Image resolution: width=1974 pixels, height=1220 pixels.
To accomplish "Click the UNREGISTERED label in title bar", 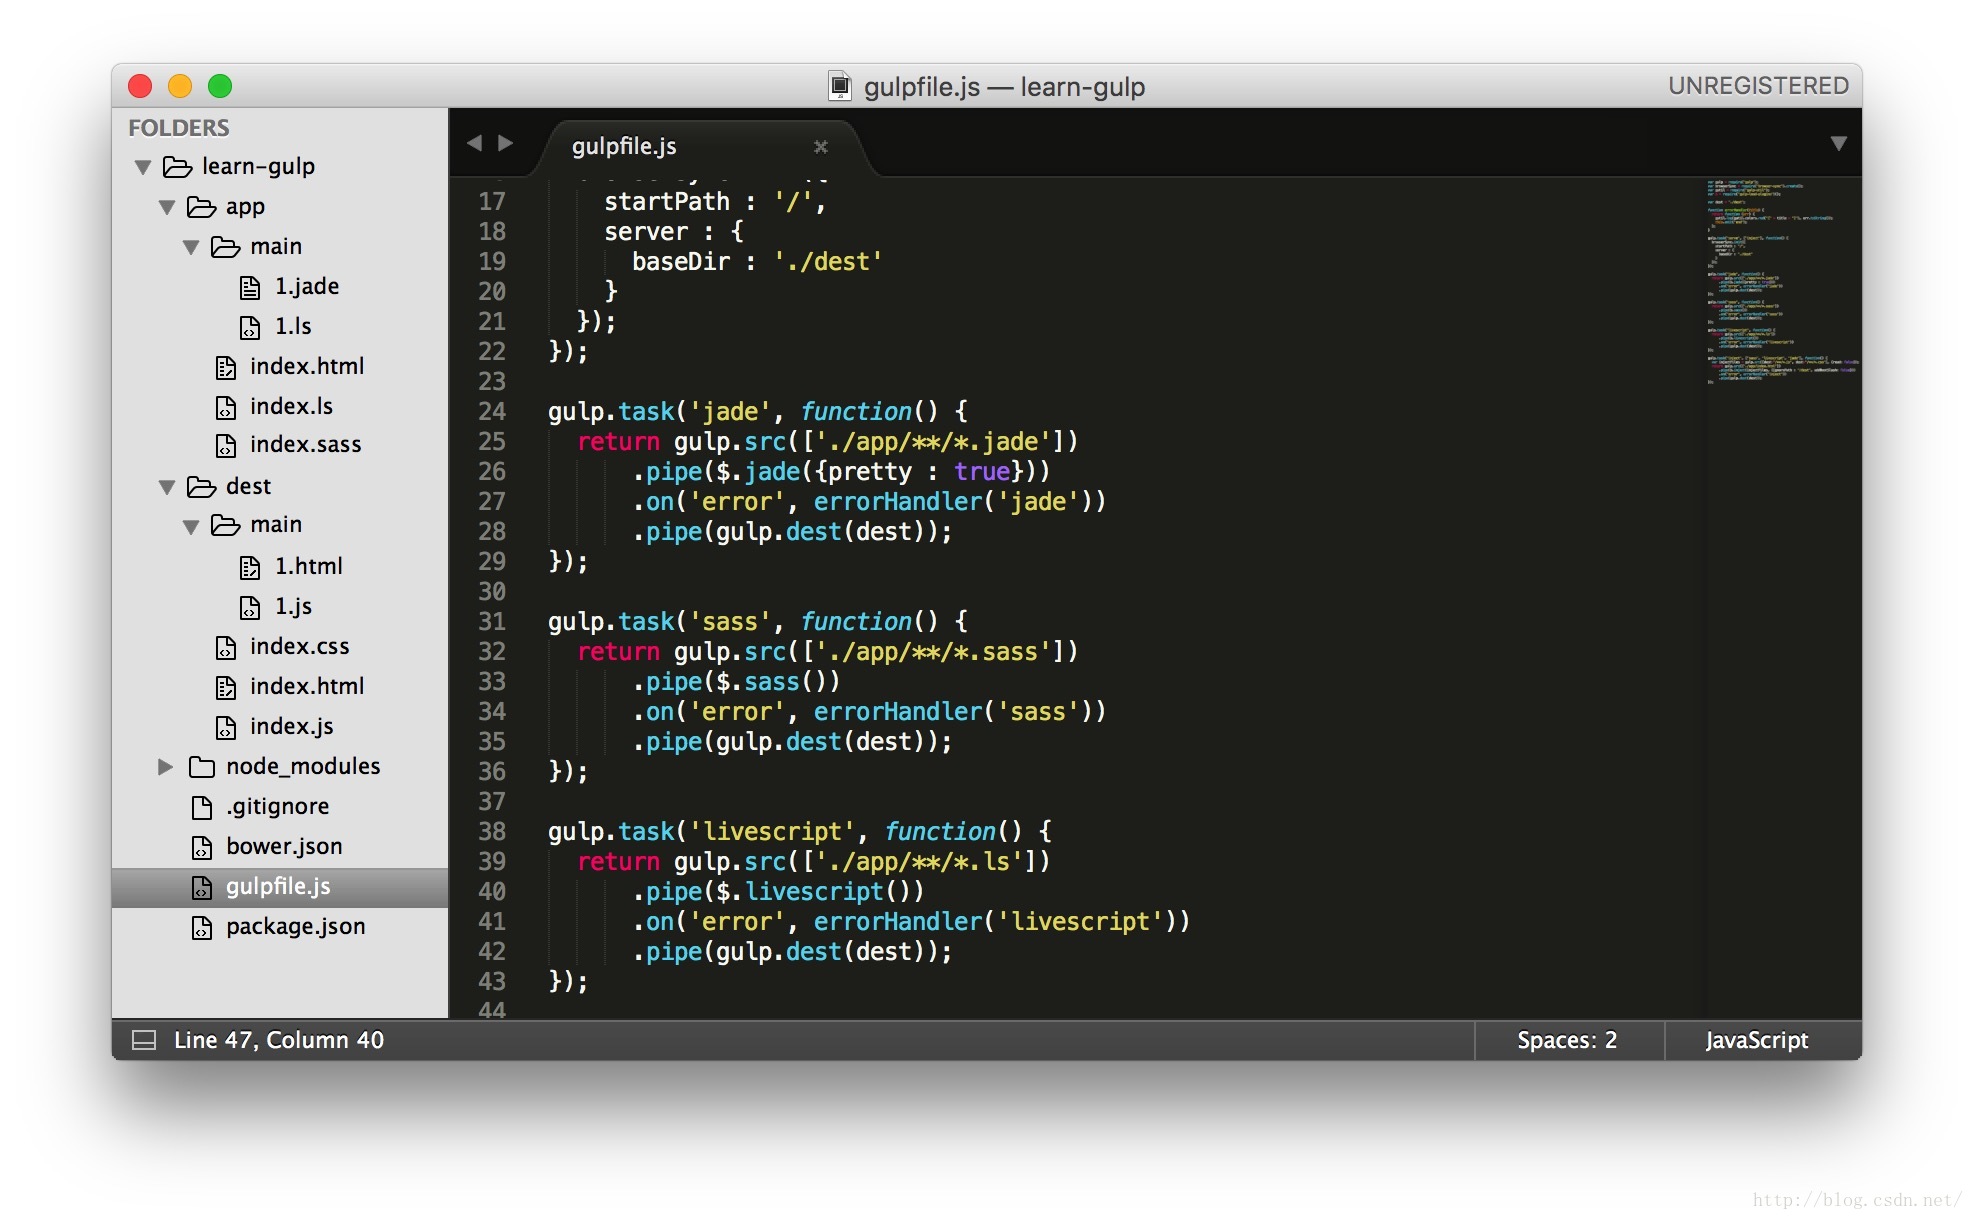I will click(x=1758, y=86).
